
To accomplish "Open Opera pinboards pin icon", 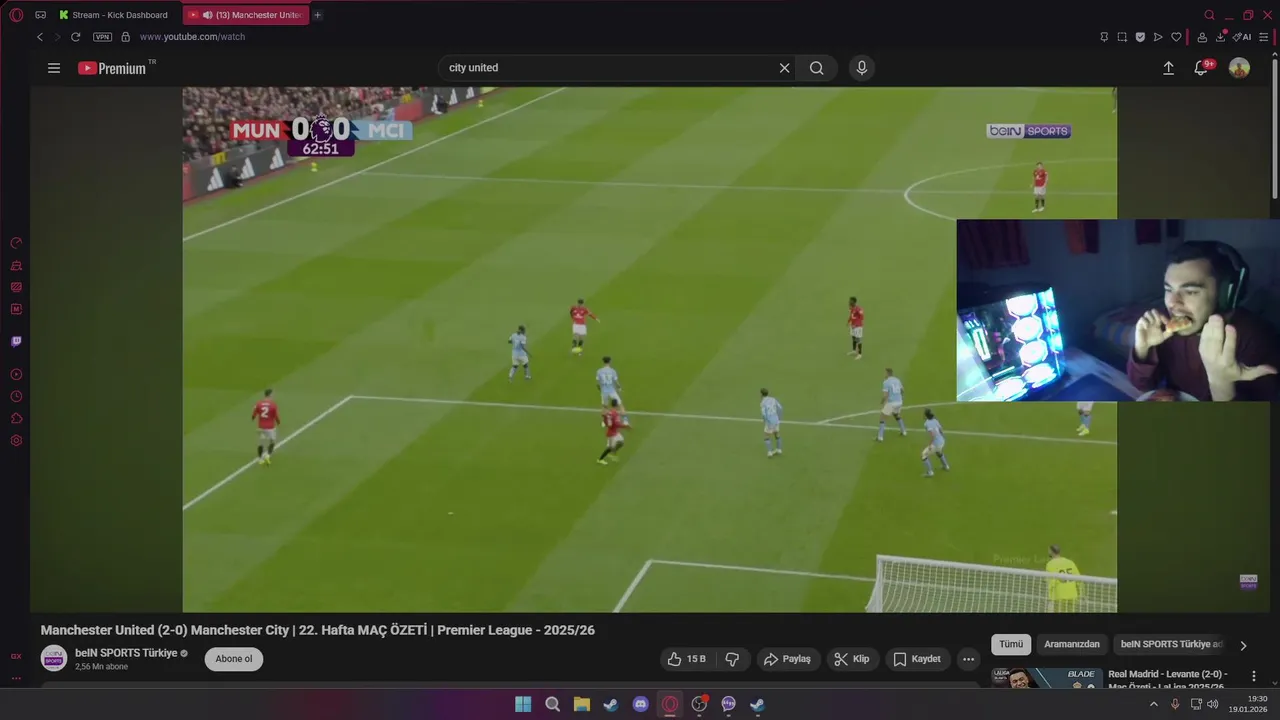I will point(1104,37).
